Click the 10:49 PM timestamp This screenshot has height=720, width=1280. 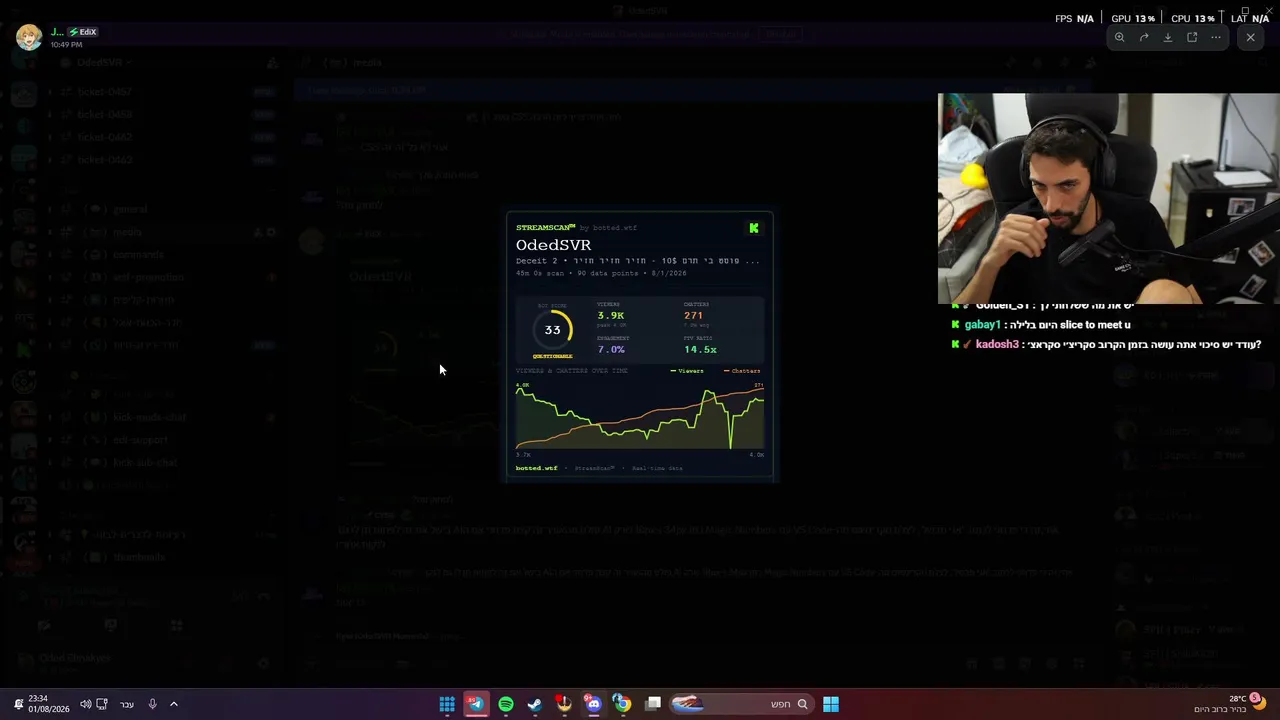66,45
